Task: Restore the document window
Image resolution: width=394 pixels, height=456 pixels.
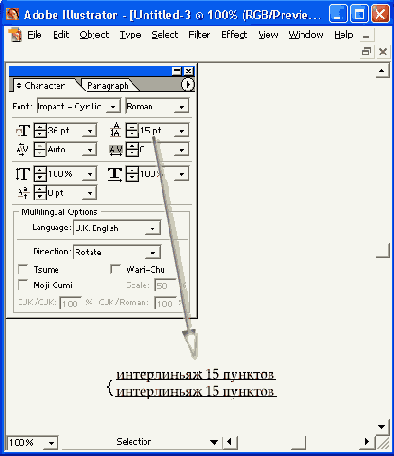Action: (367, 51)
